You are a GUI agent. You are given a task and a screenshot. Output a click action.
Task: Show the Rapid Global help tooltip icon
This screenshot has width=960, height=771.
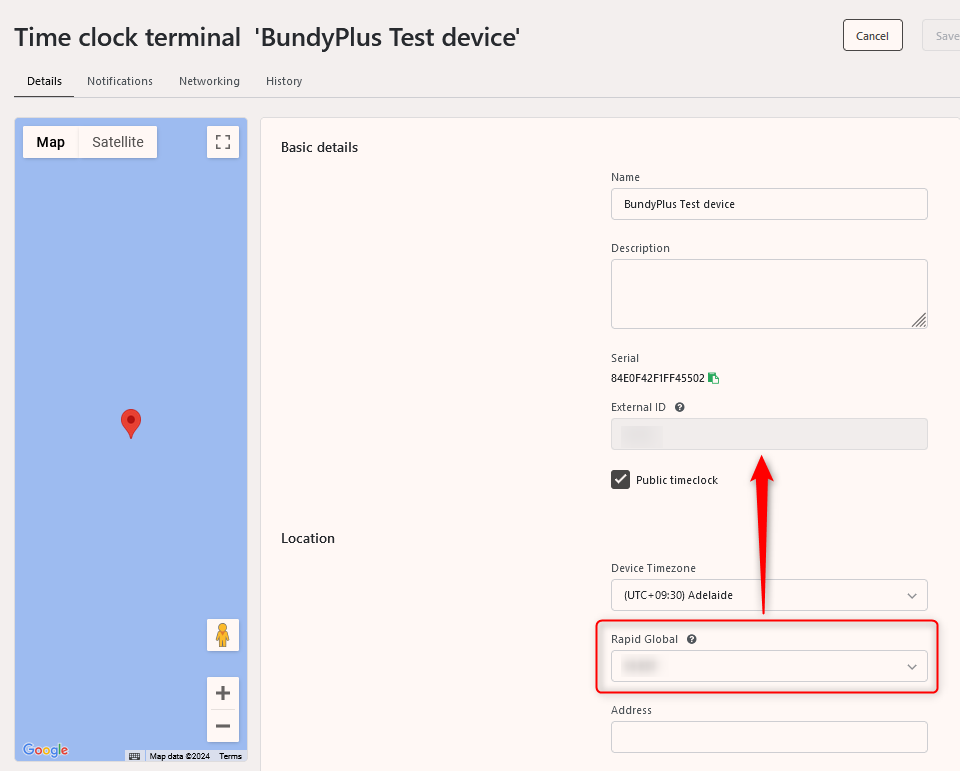(692, 639)
